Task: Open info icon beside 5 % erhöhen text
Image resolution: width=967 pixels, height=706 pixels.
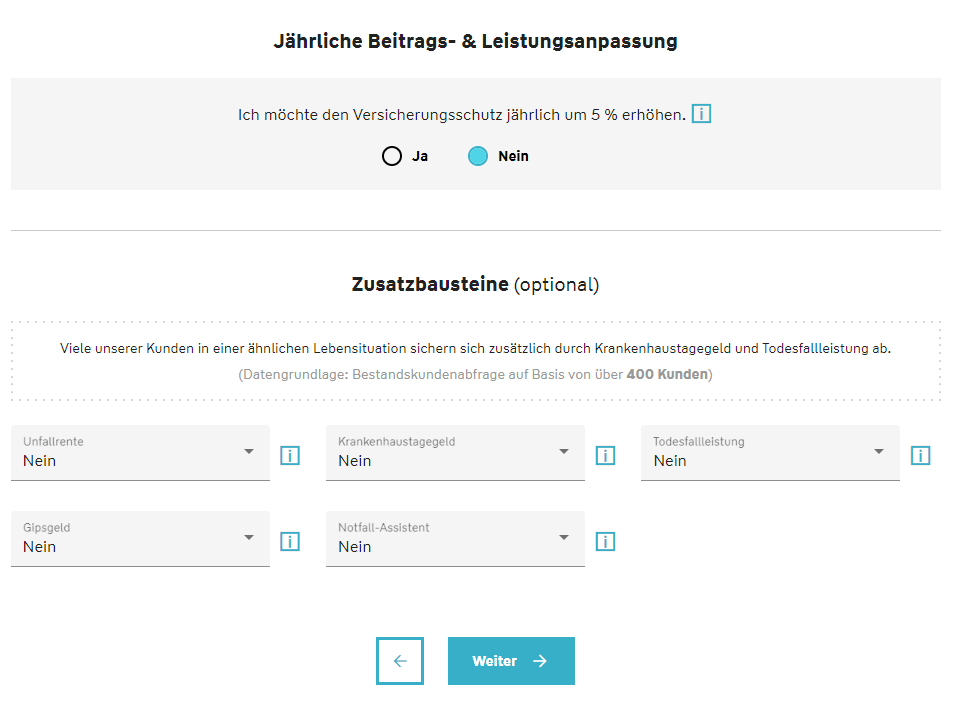Action: coord(701,114)
